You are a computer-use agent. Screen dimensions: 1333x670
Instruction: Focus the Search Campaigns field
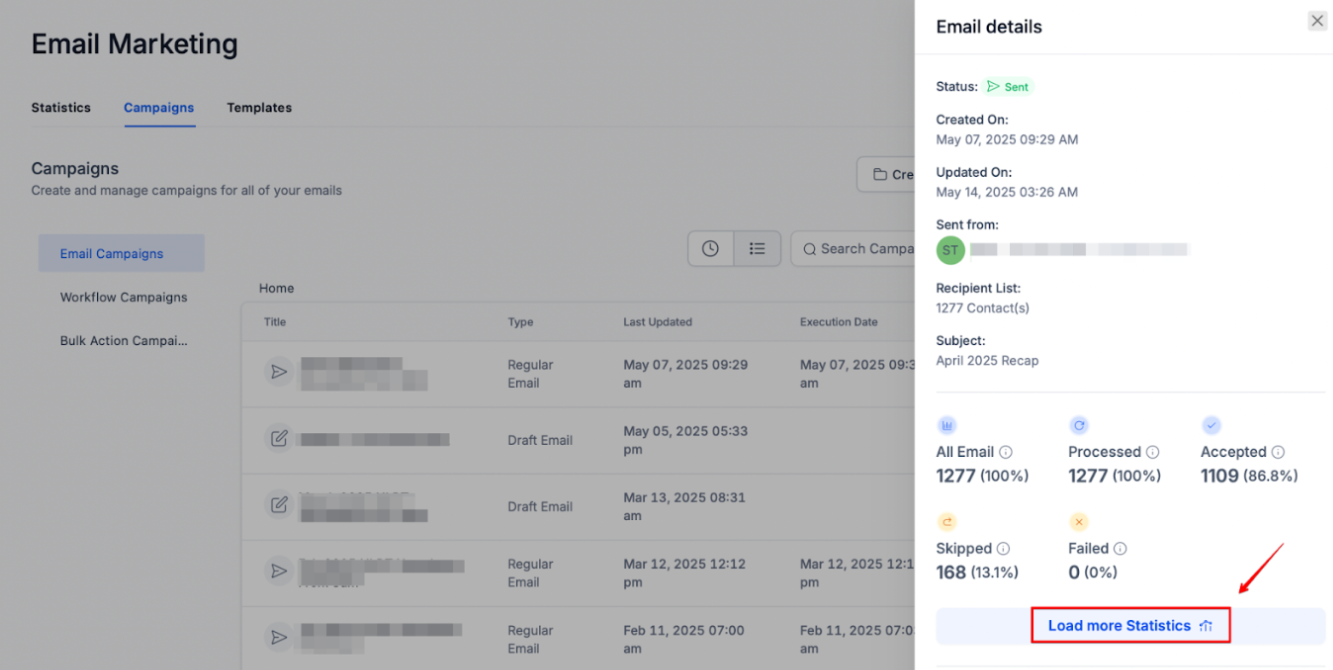coord(853,249)
